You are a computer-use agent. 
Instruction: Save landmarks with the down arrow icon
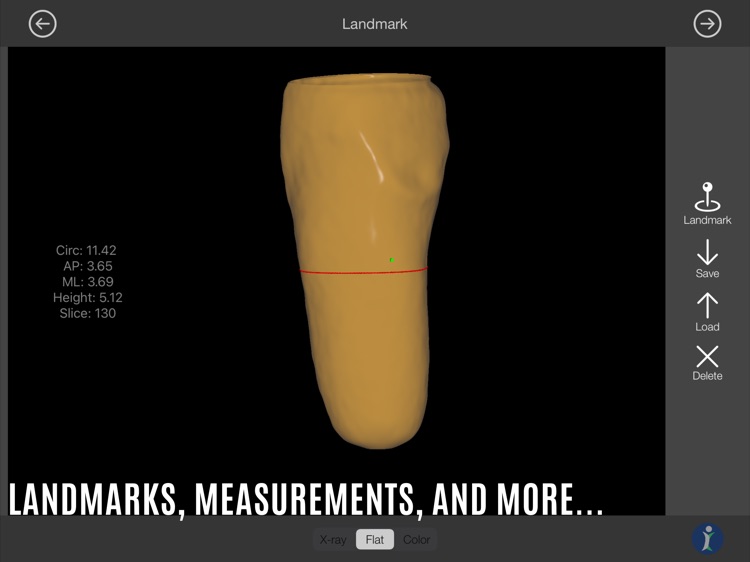[x=707, y=259]
